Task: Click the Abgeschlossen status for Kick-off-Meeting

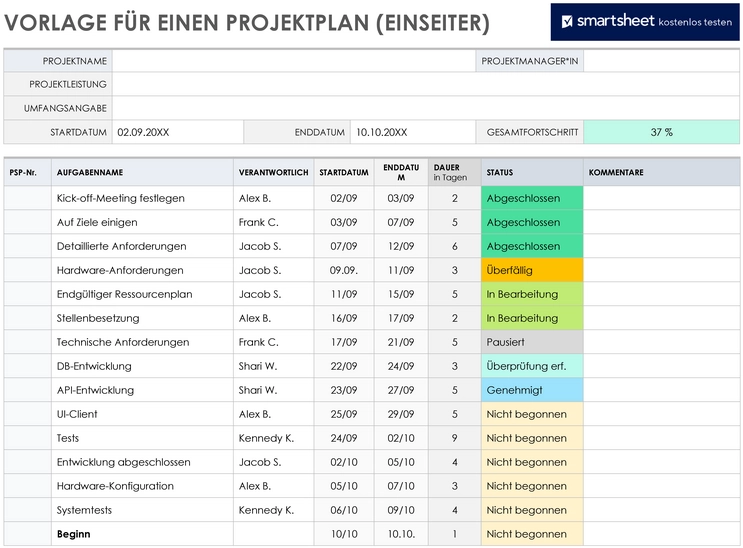Action: click(532, 198)
